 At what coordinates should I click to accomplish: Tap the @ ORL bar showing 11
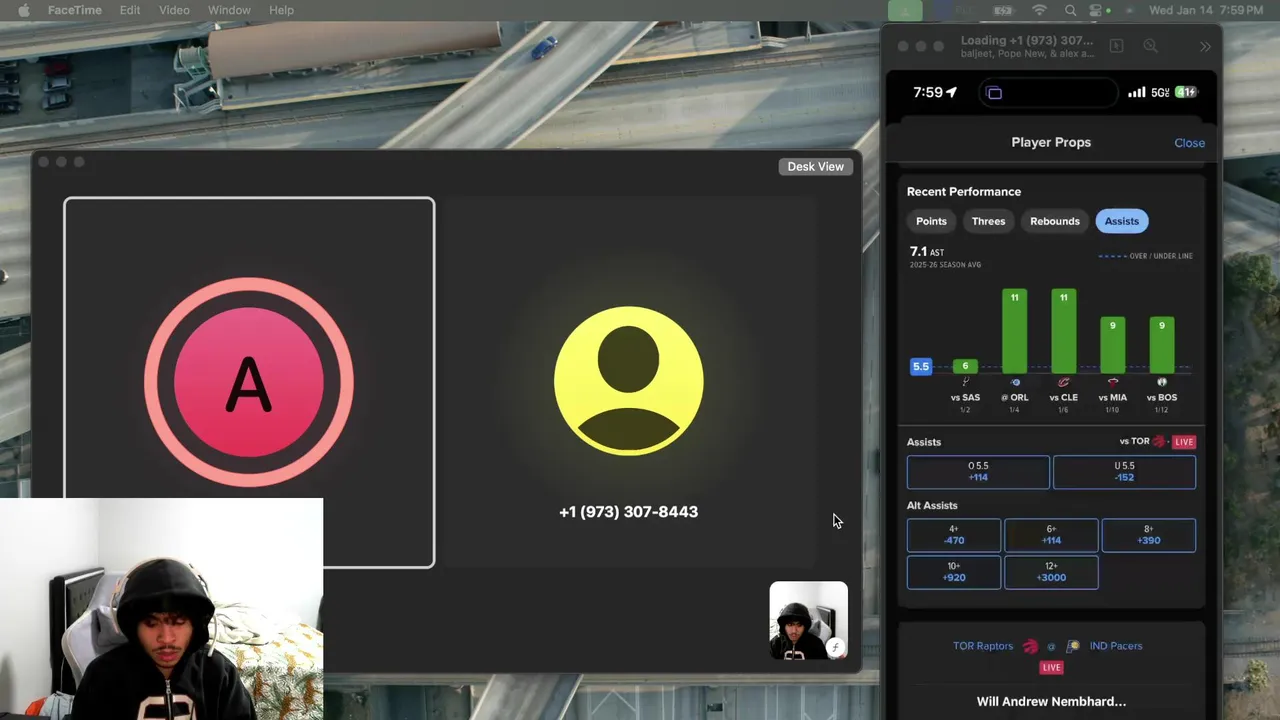tap(1014, 331)
